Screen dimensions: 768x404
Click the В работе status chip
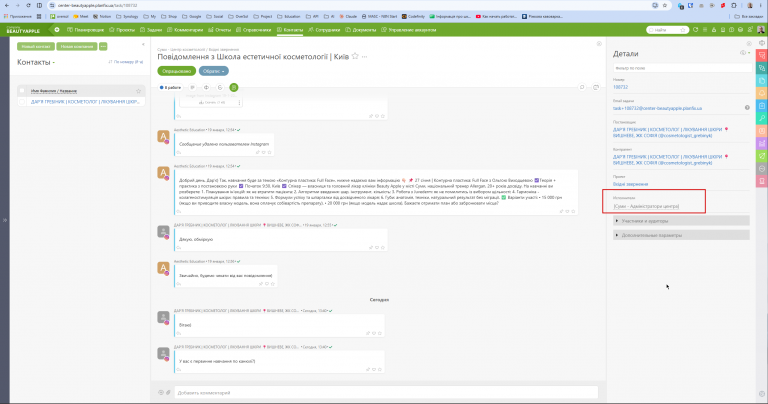coord(170,87)
